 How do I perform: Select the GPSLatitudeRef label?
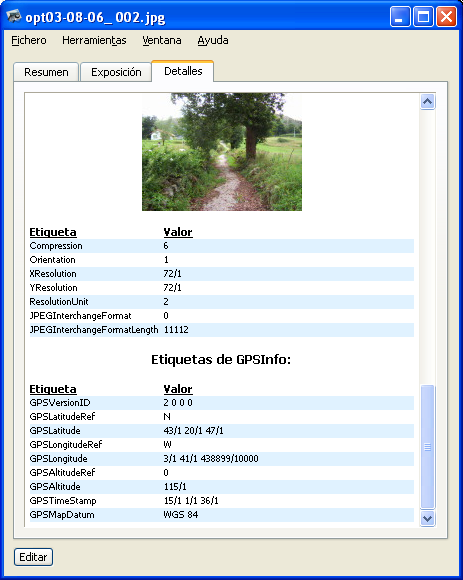[62, 417]
